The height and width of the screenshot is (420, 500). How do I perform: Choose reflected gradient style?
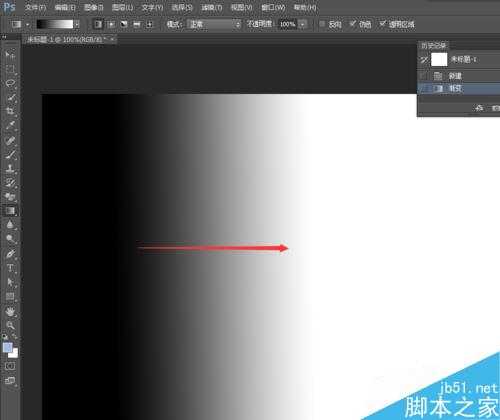coord(137,24)
